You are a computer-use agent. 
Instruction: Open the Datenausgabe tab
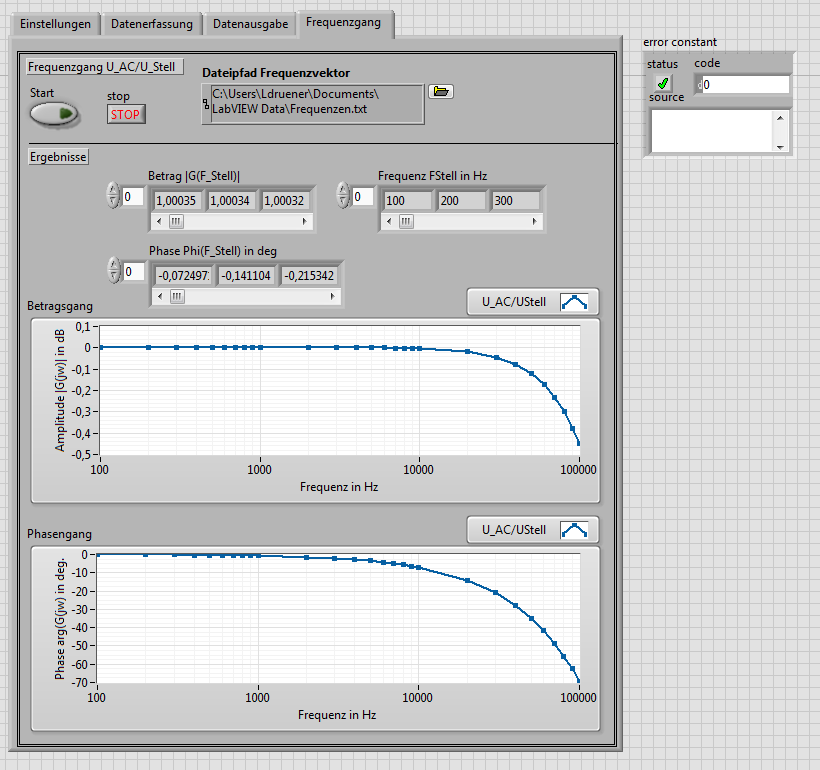pos(250,24)
